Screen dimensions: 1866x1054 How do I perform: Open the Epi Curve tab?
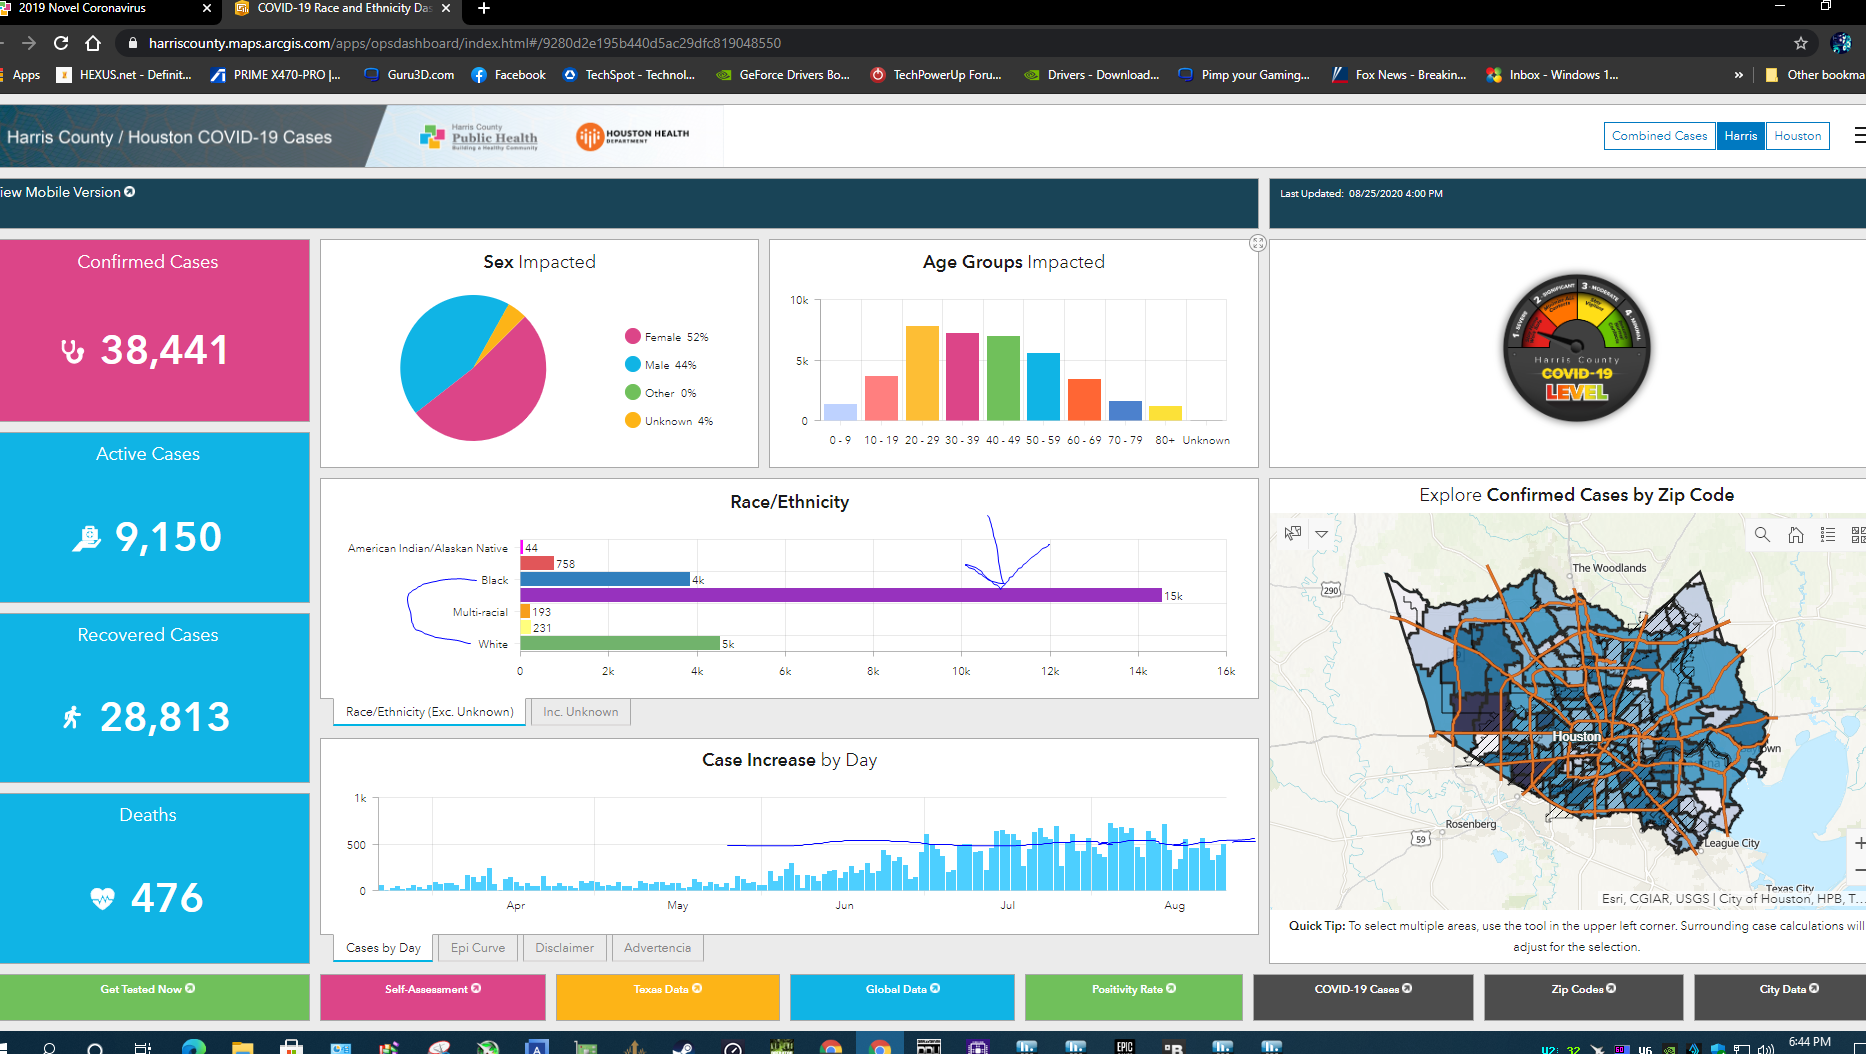tap(478, 948)
